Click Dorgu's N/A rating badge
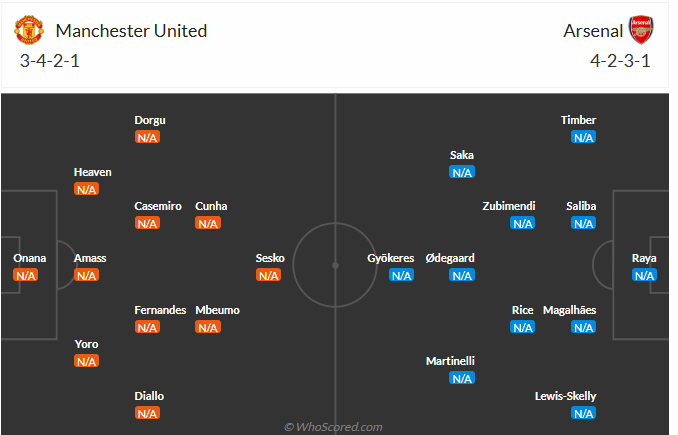 [148, 137]
